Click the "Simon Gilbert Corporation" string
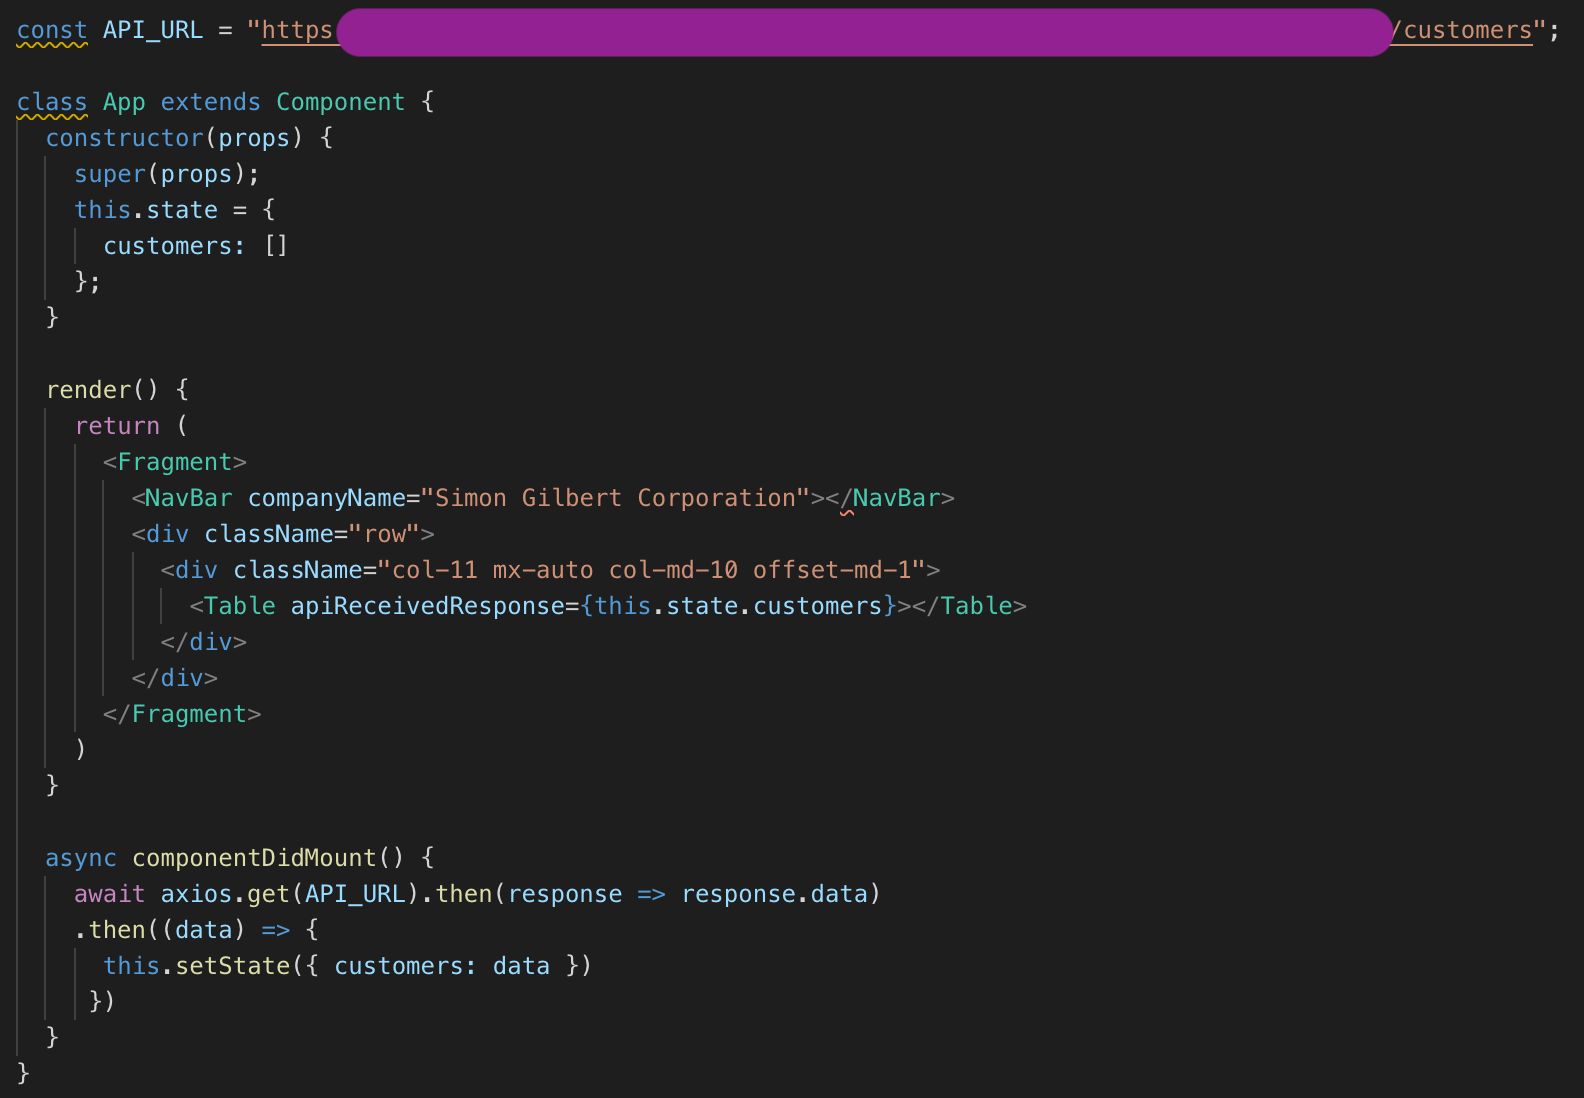 615,498
